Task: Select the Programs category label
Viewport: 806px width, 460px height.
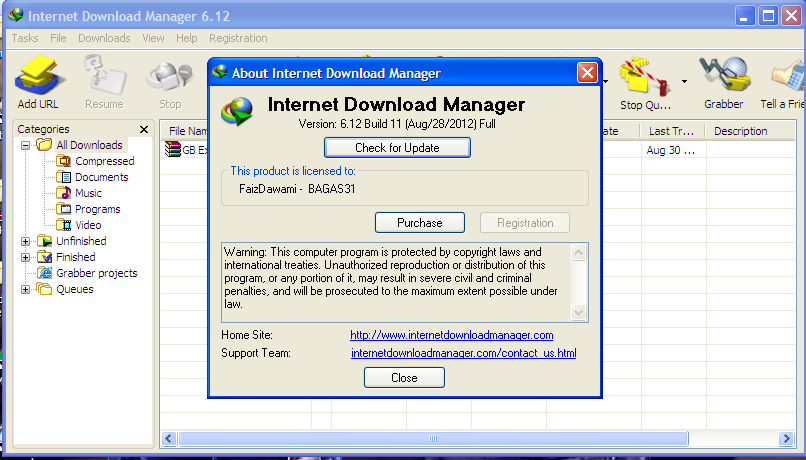Action: pyautogui.click(x=97, y=209)
